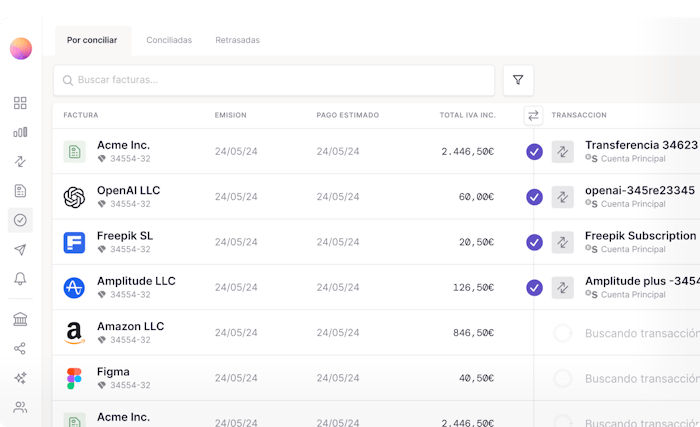Toggle the Acme Inc. row purple checkmark
The image size is (700, 427).
534,152
